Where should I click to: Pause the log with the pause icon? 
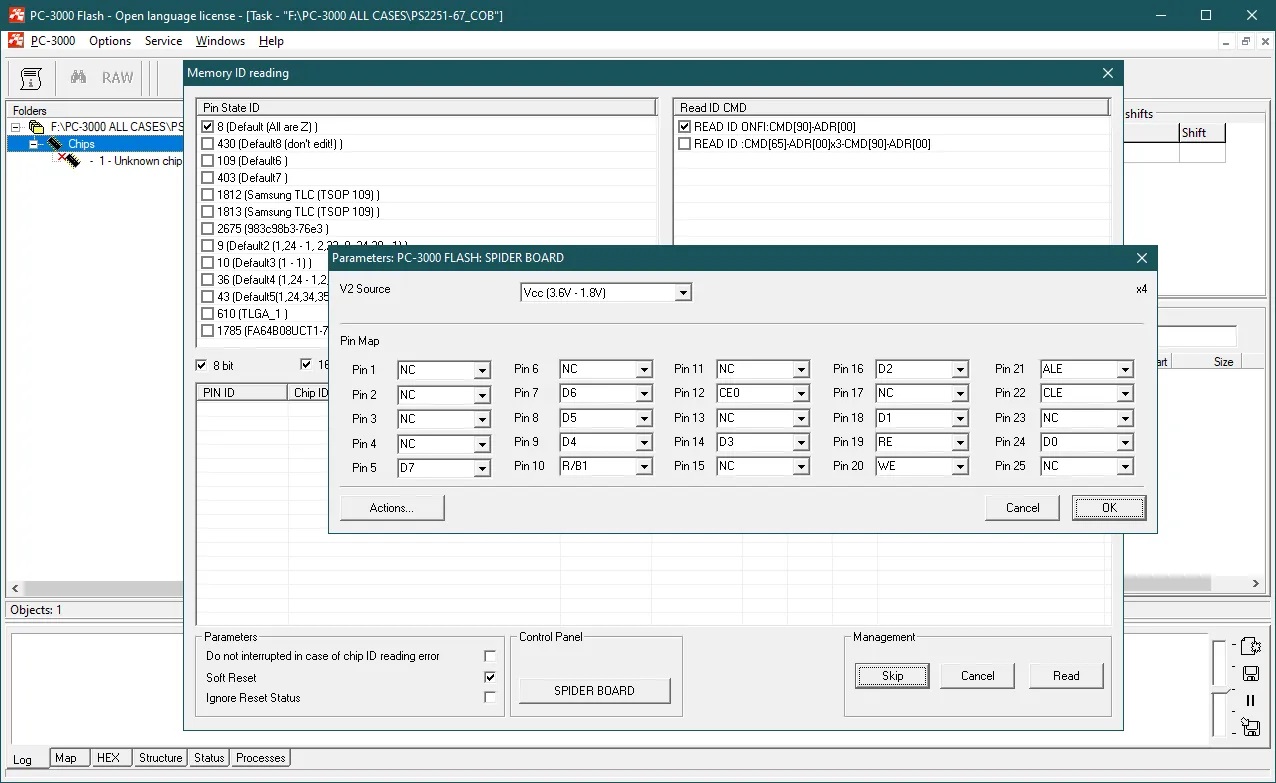[x=1250, y=700]
